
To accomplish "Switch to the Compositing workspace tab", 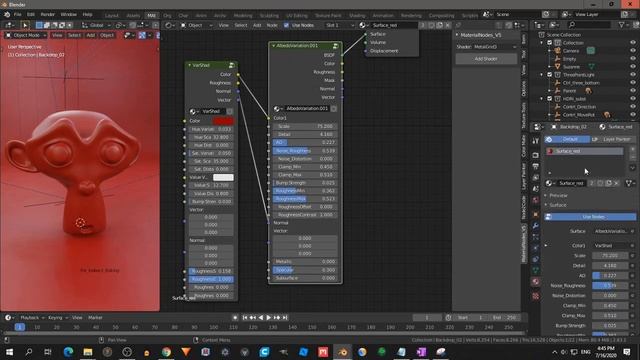I will [x=441, y=16].
